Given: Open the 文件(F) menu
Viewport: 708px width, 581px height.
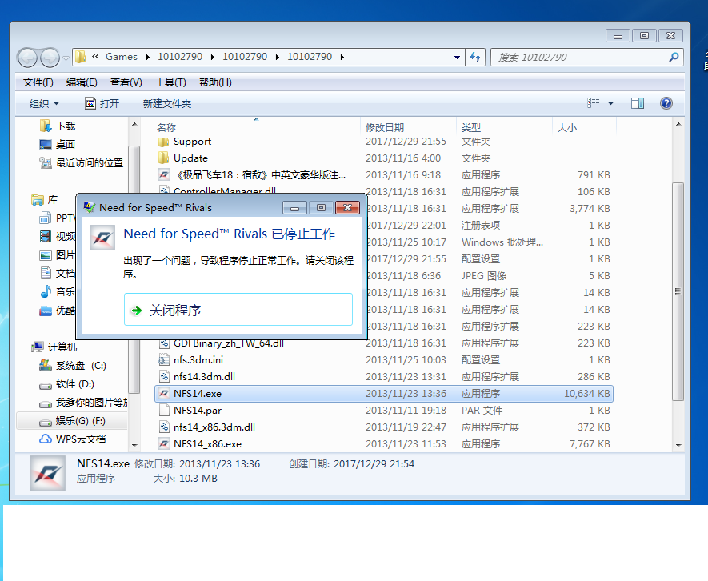Looking at the screenshot, I should [38, 82].
